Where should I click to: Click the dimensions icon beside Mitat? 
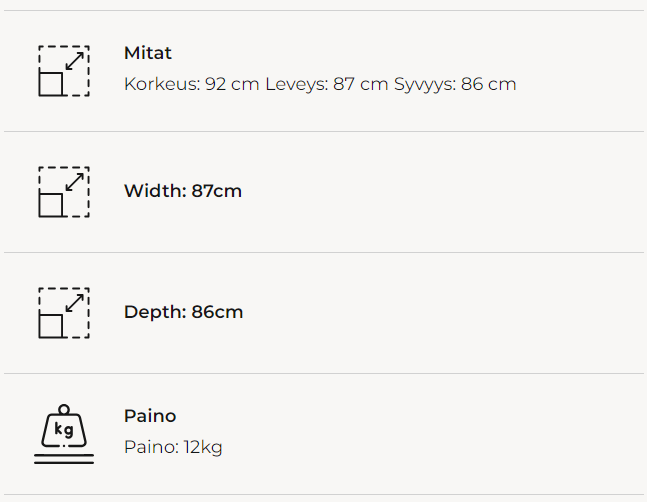coord(64,71)
